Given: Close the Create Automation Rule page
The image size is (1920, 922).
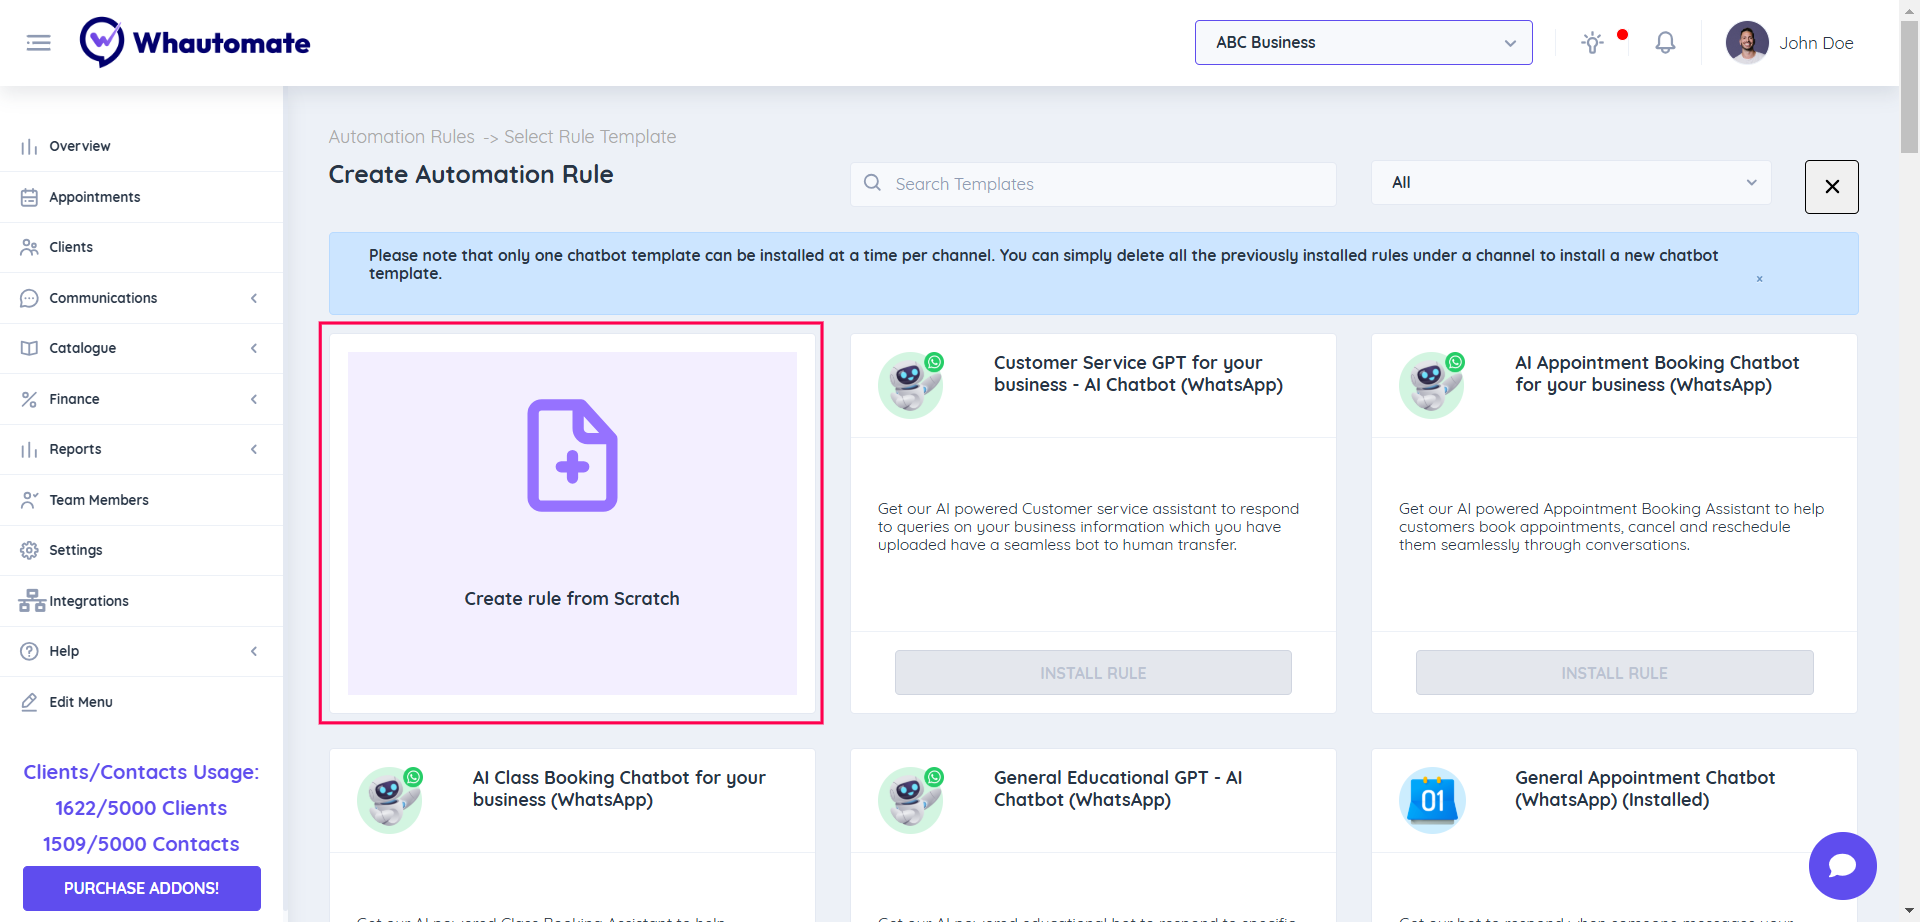Looking at the screenshot, I should [1831, 187].
